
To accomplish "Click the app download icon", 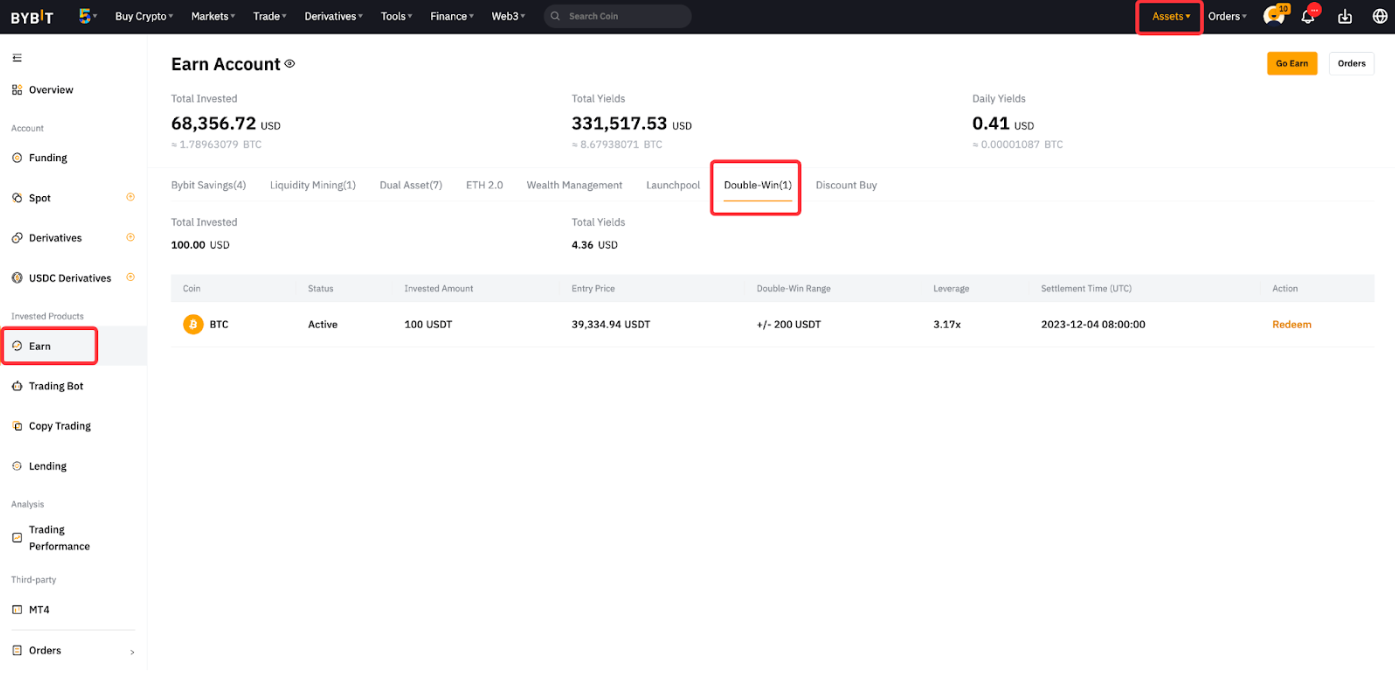I will (1345, 16).
